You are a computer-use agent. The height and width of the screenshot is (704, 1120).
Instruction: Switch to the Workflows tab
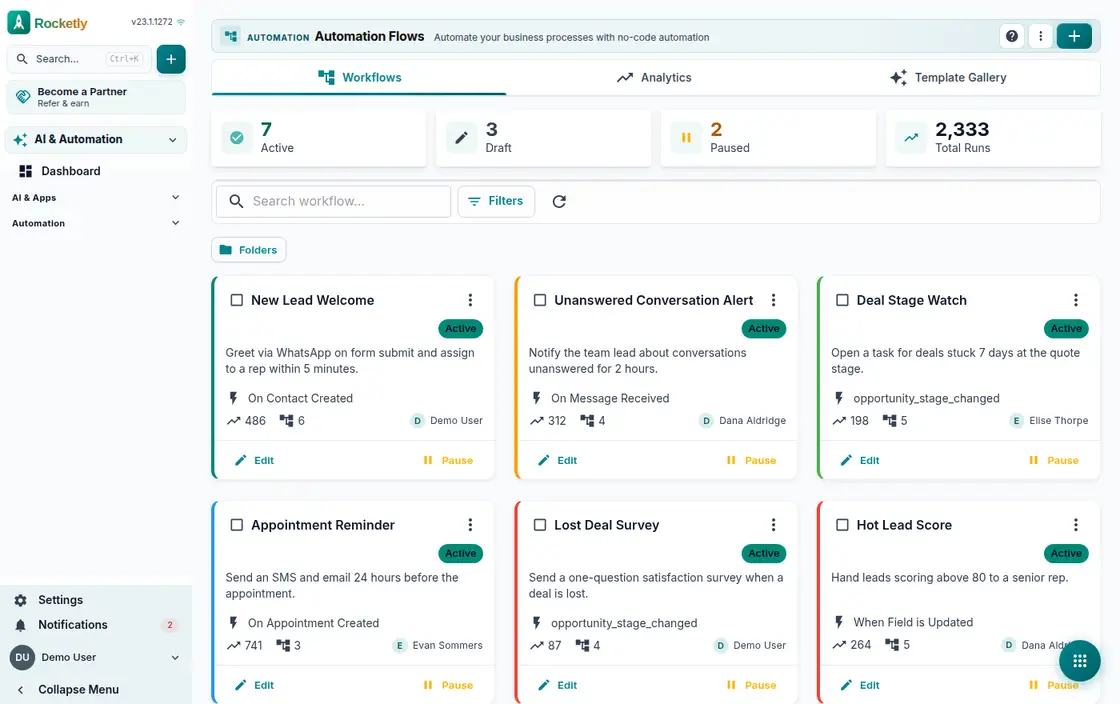pyautogui.click(x=359, y=78)
